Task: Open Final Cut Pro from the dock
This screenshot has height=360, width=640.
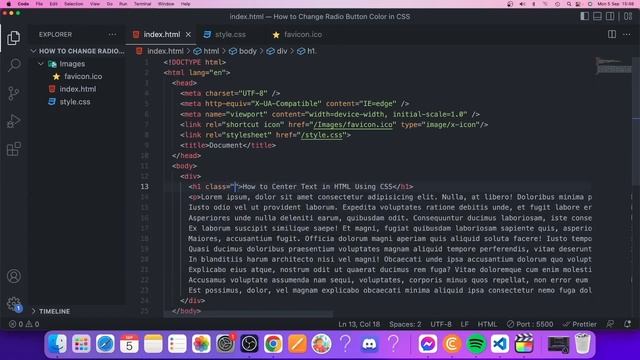Action: click(524, 344)
